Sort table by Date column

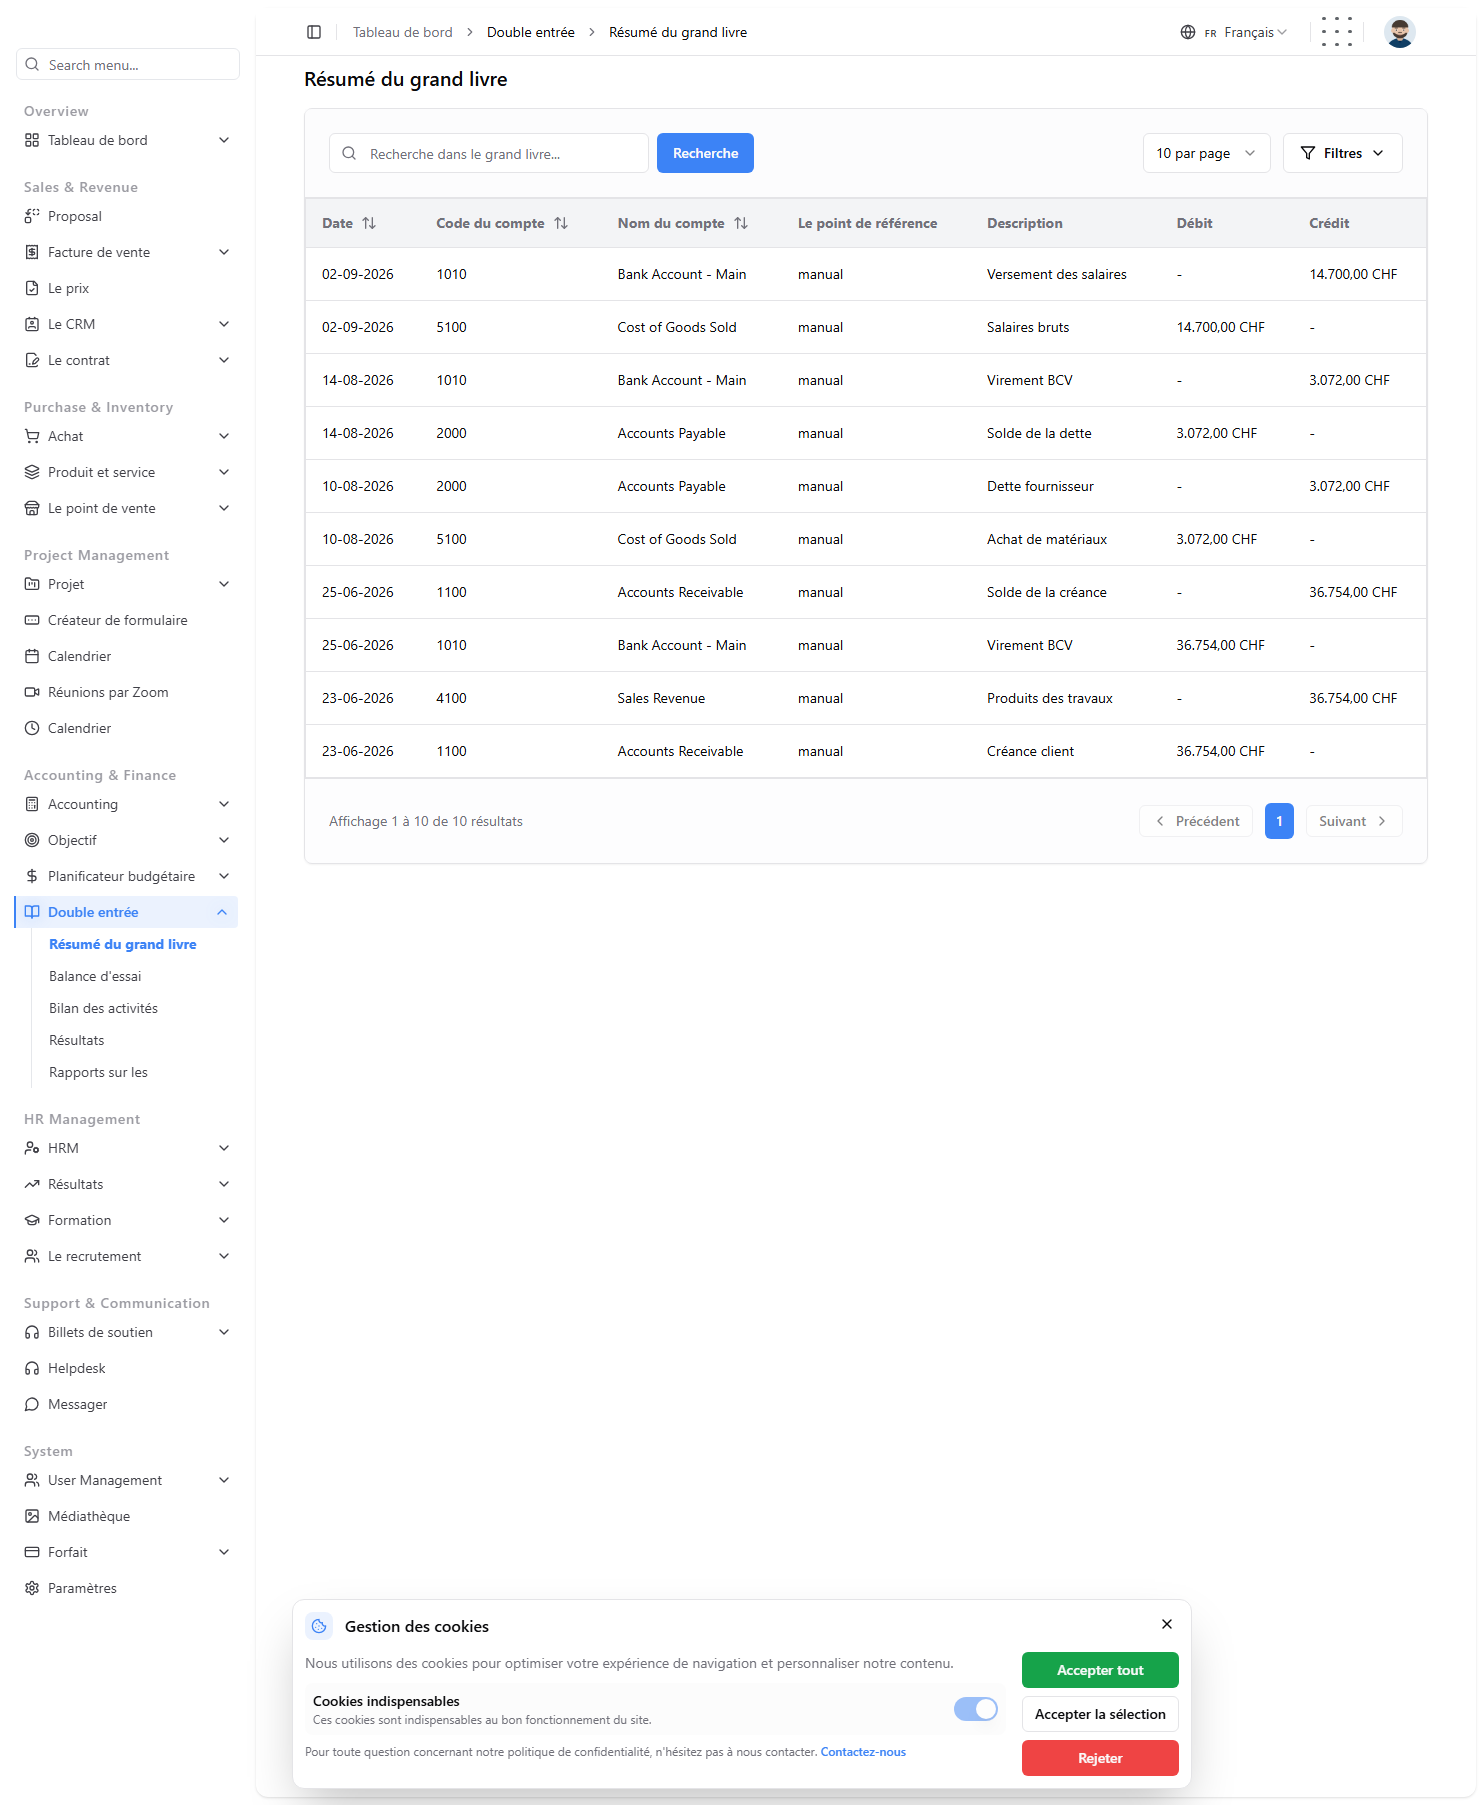pyautogui.click(x=369, y=223)
